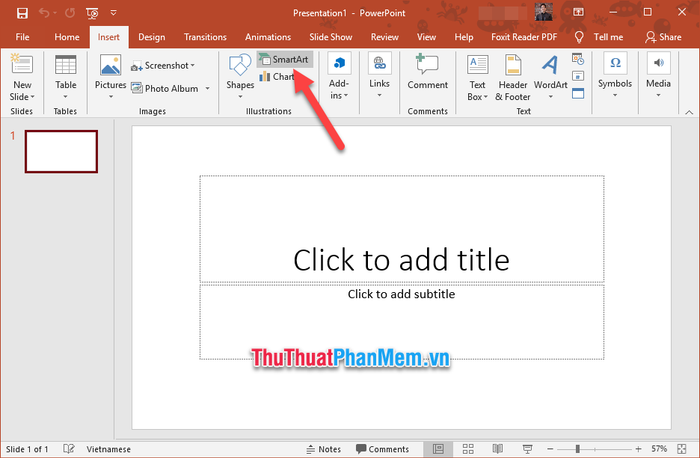Screen dimensions: 700x458
Task: Click the Pictures button
Action: (110, 73)
